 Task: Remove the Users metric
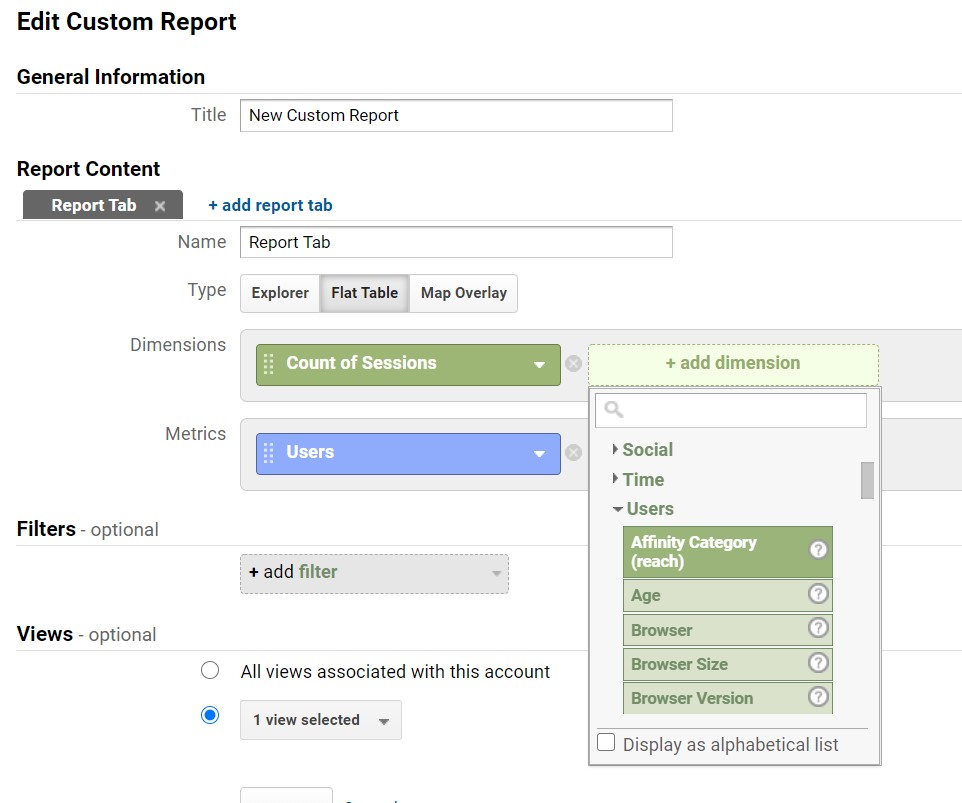[573, 453]
